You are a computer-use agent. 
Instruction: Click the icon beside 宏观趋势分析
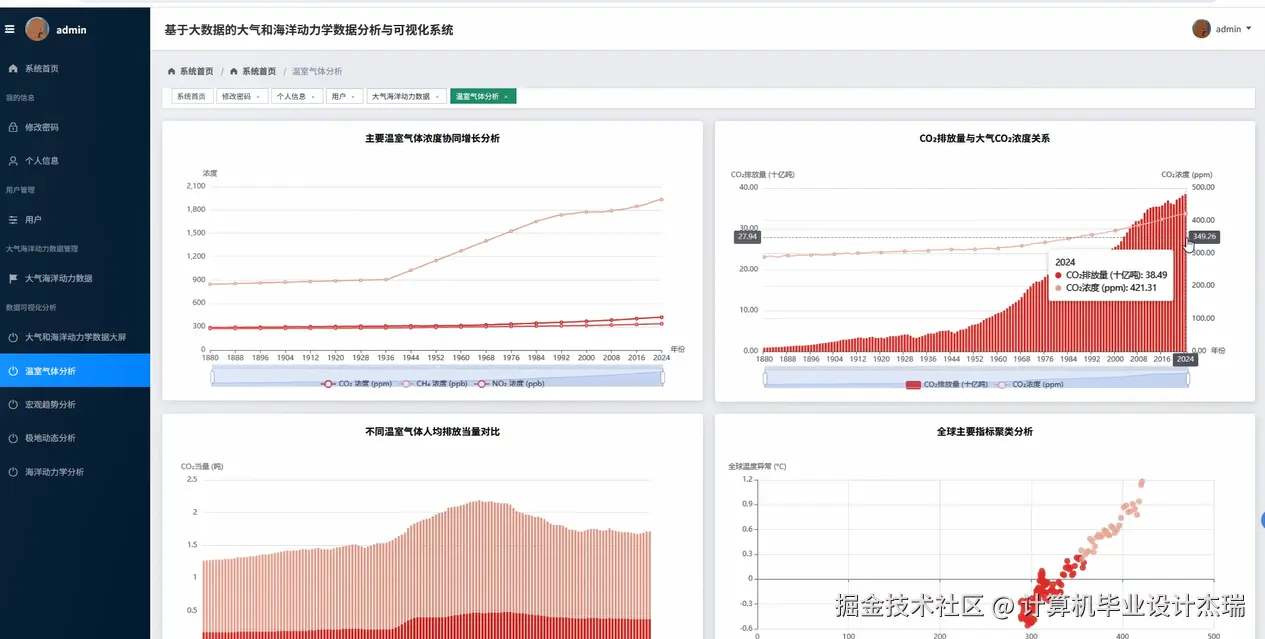coord(13,404)
